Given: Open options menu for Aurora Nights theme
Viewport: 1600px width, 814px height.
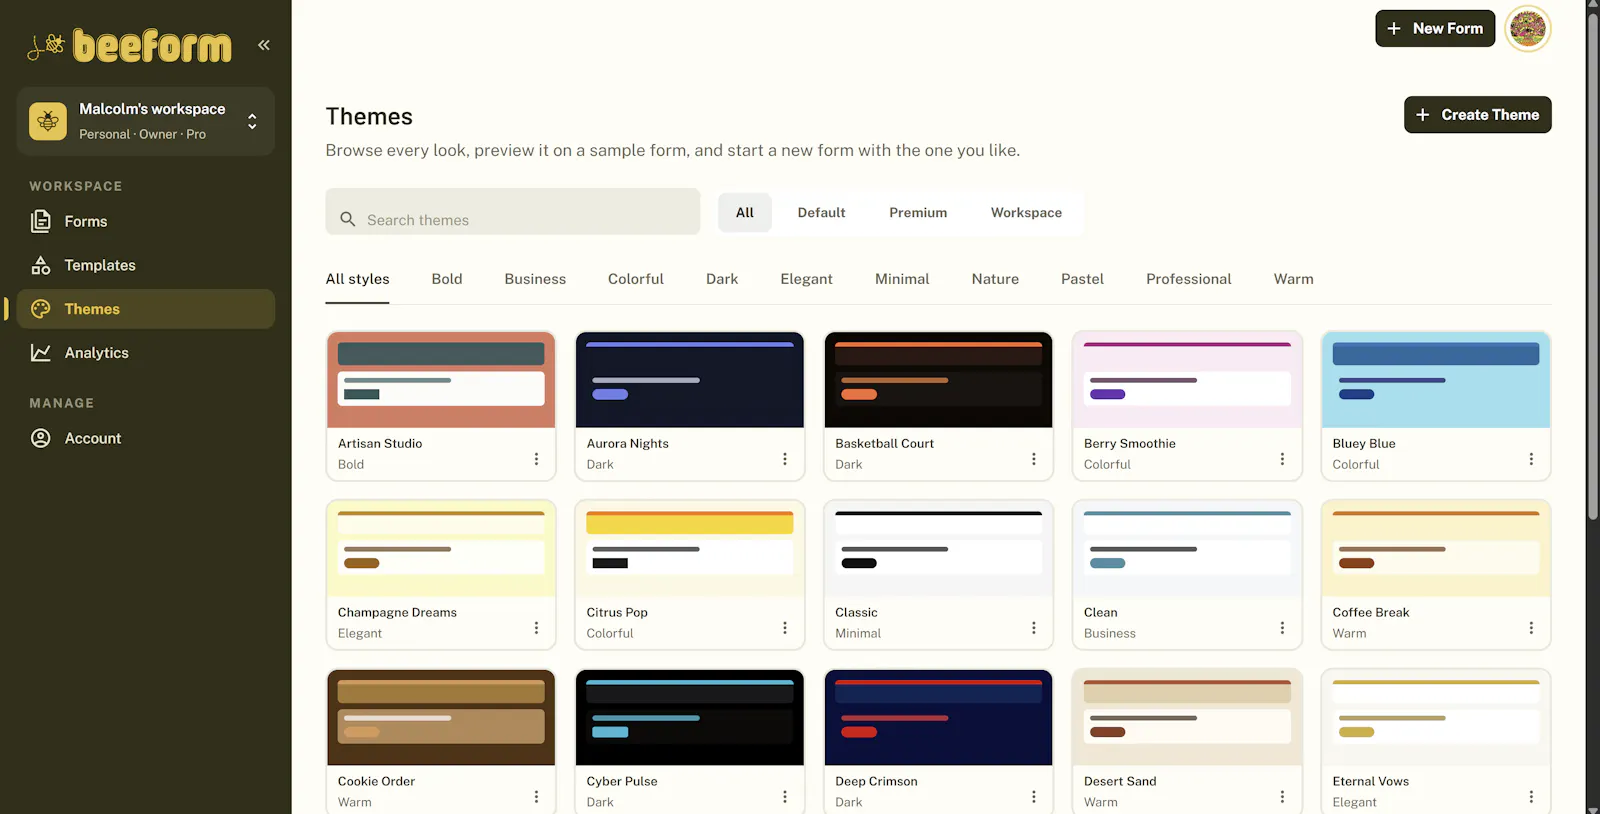Looking at the screenshot, I should point(785,459).
